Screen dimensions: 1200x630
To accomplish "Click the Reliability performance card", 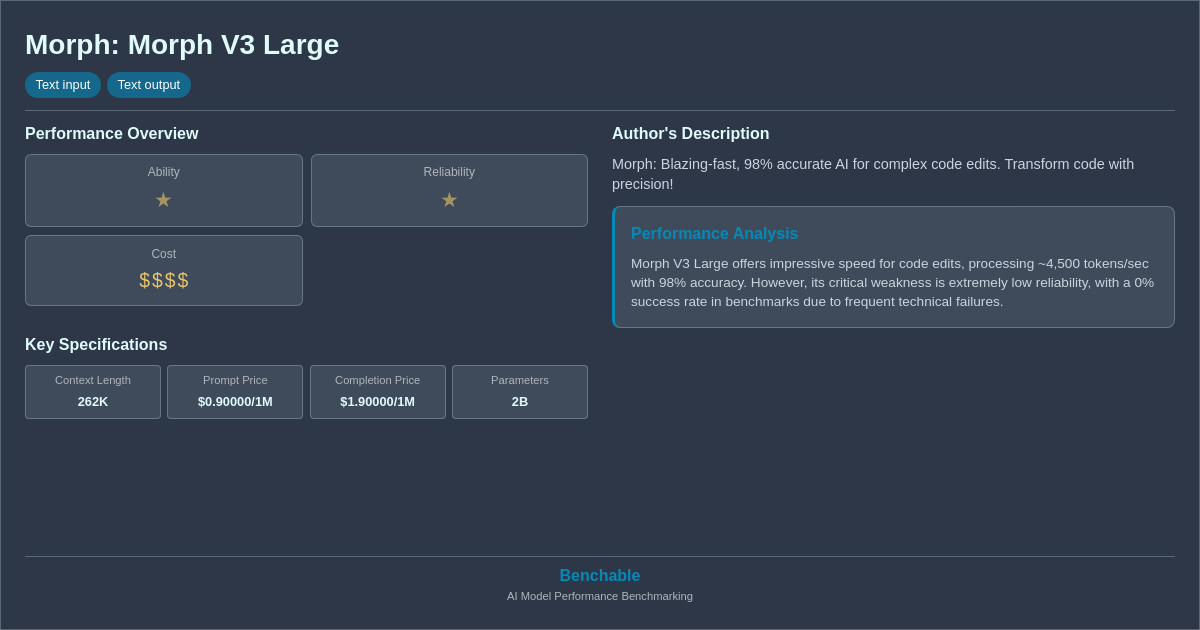I will click(x=449, y=190).
